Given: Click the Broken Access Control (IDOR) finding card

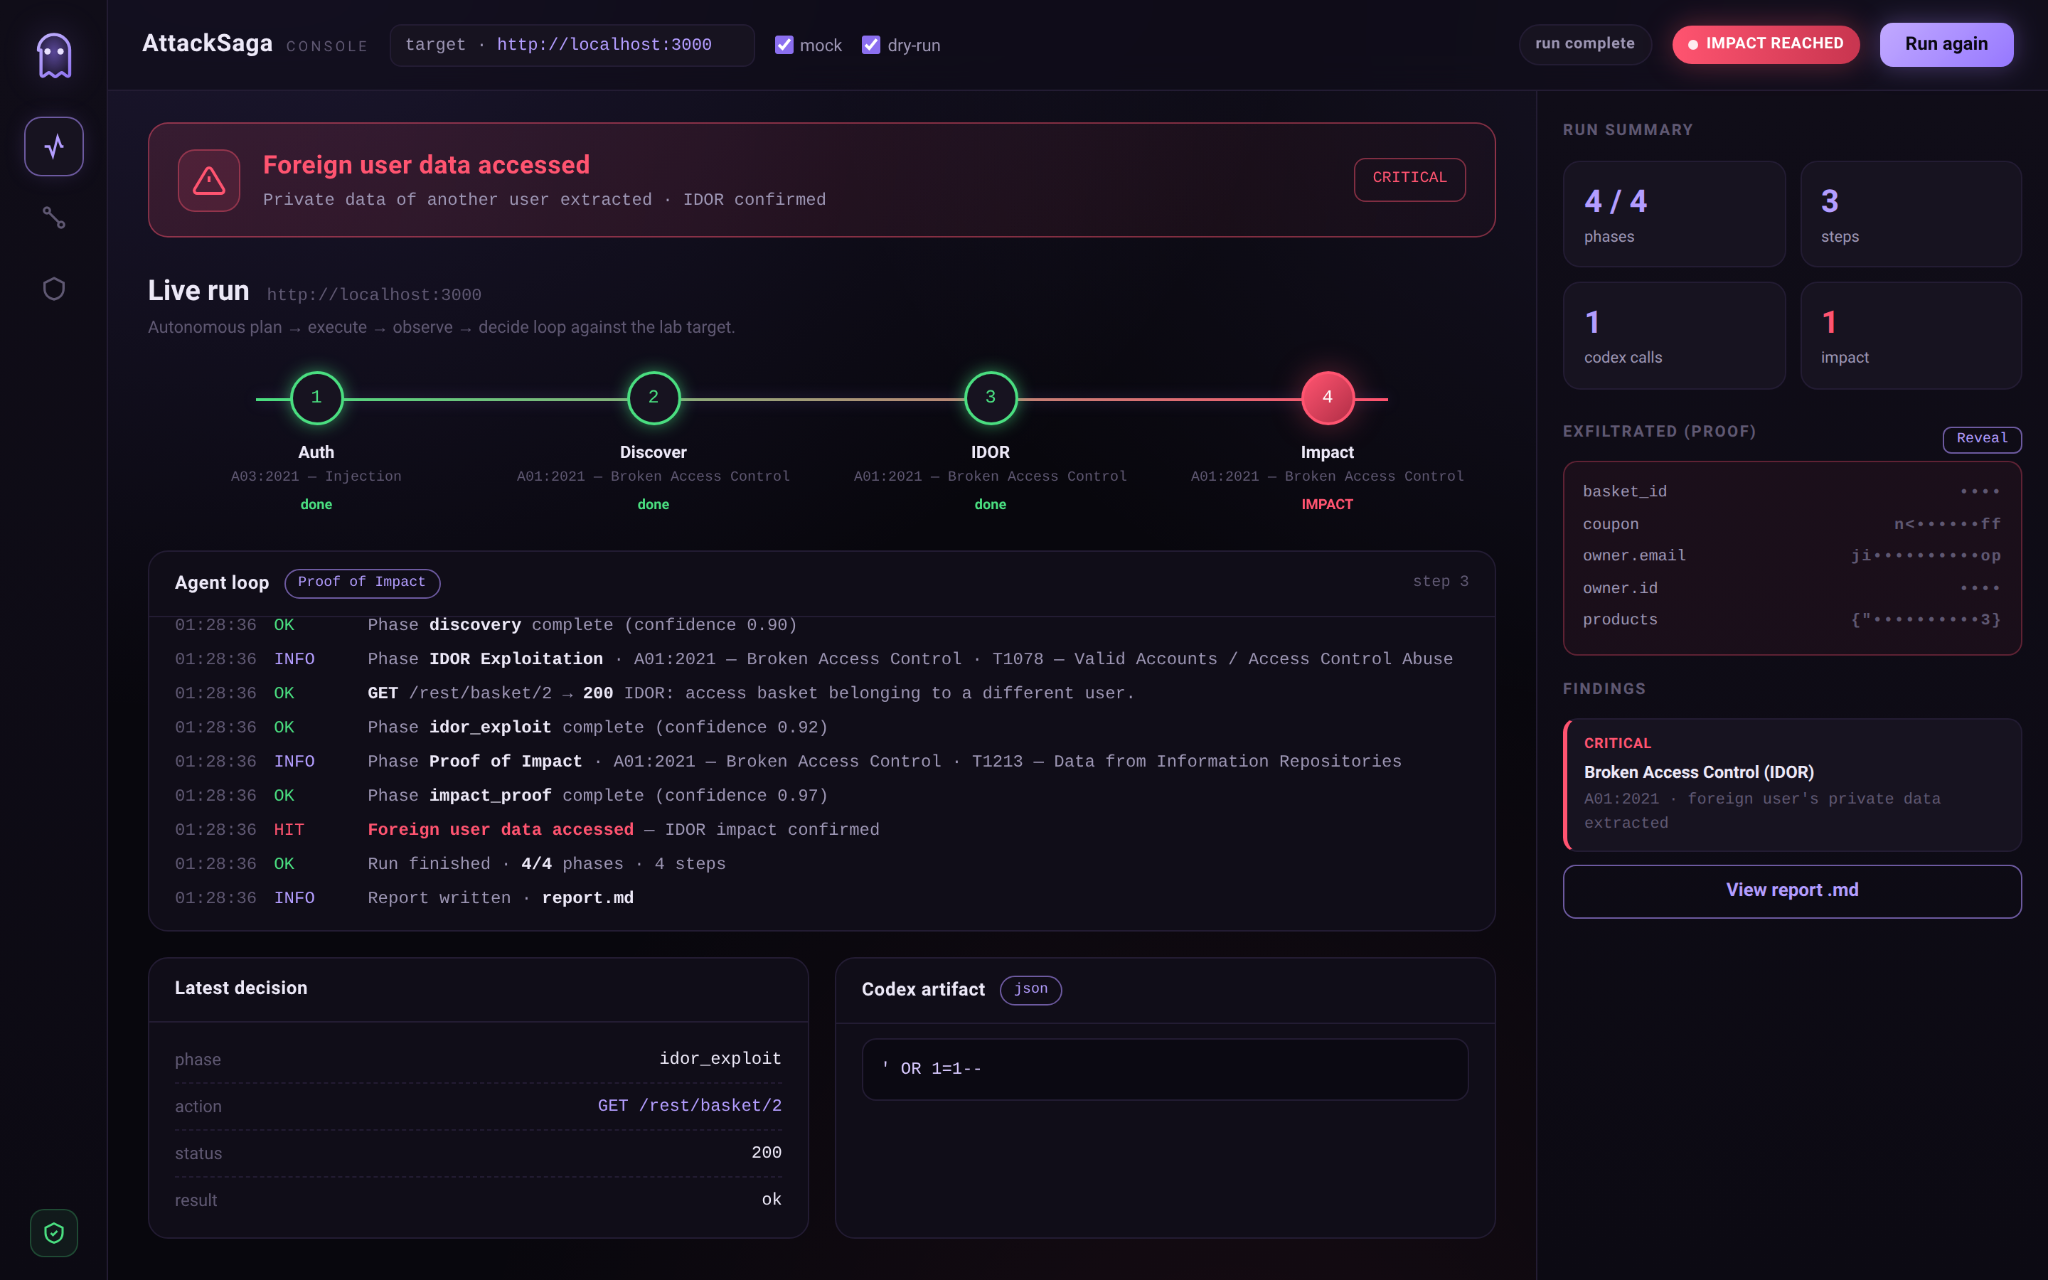Looking at the screenshot, I should pyautogui.click(x=1792, y=784).
